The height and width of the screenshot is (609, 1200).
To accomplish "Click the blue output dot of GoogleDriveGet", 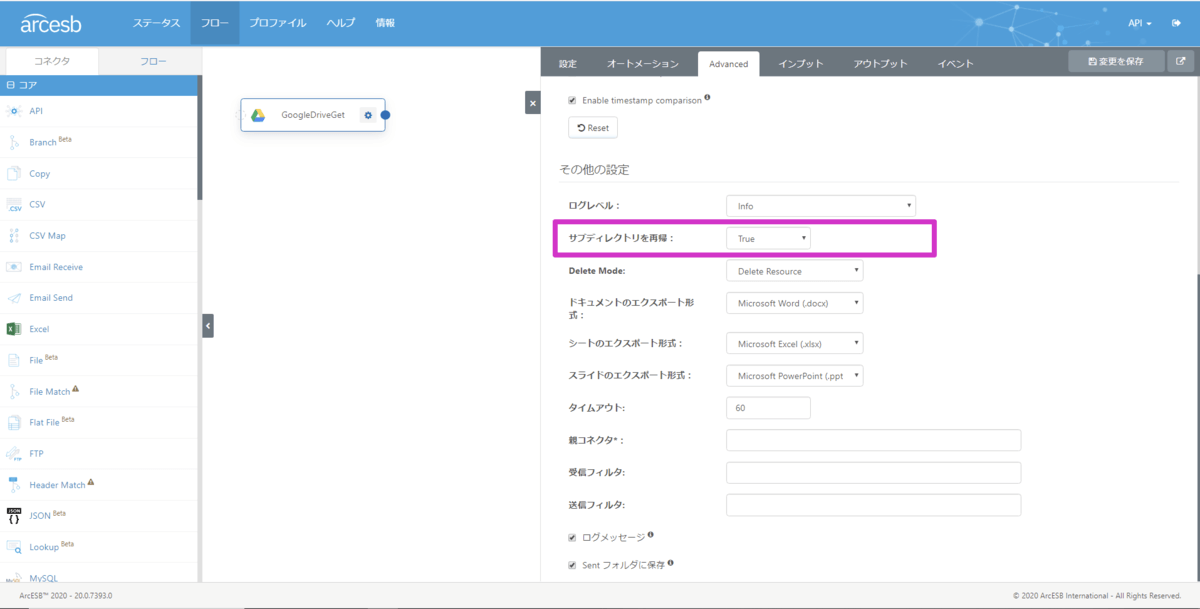I will [x=385, y=115].
